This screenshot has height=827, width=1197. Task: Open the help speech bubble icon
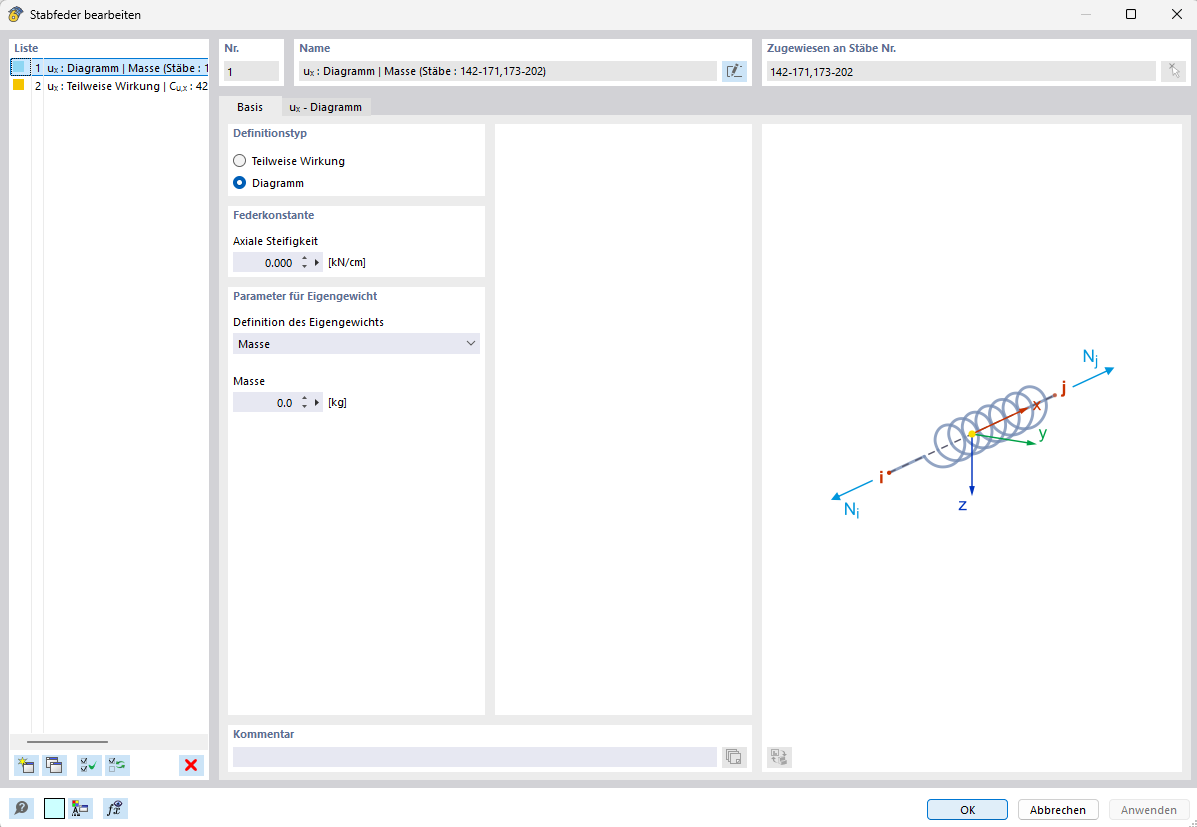coord(21,809)
